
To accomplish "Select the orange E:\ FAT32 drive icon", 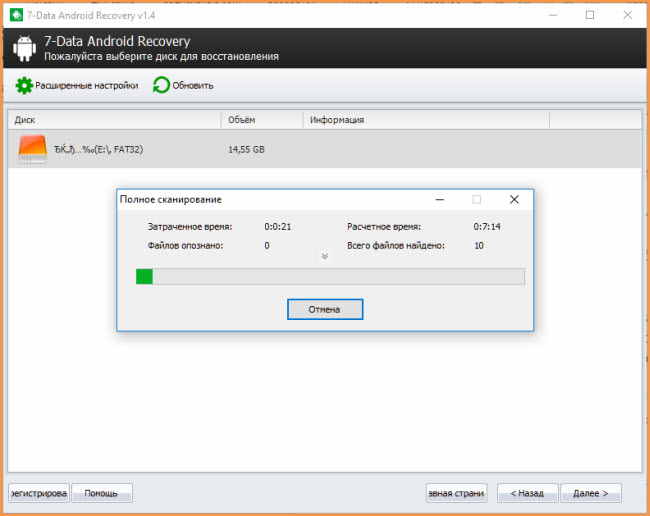I will click(x=32, y=148).
